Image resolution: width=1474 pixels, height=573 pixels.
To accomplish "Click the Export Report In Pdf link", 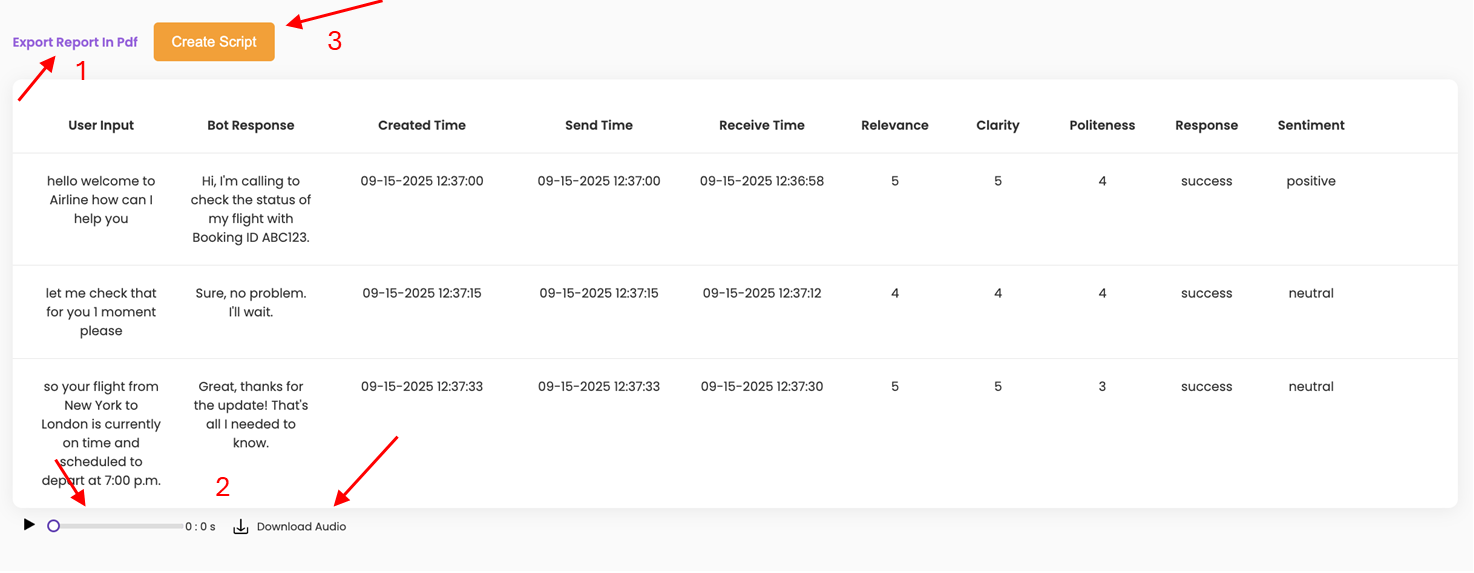I will click(75, 43).
